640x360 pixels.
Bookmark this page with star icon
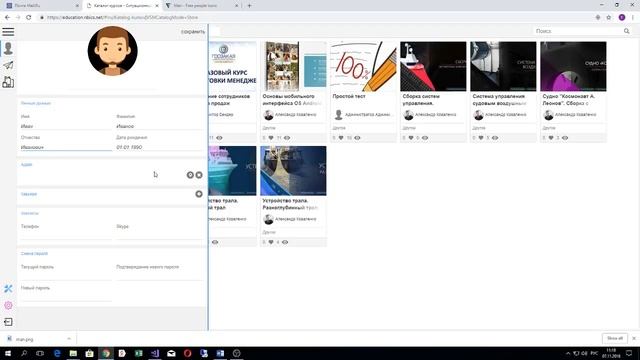pos(609,18)
